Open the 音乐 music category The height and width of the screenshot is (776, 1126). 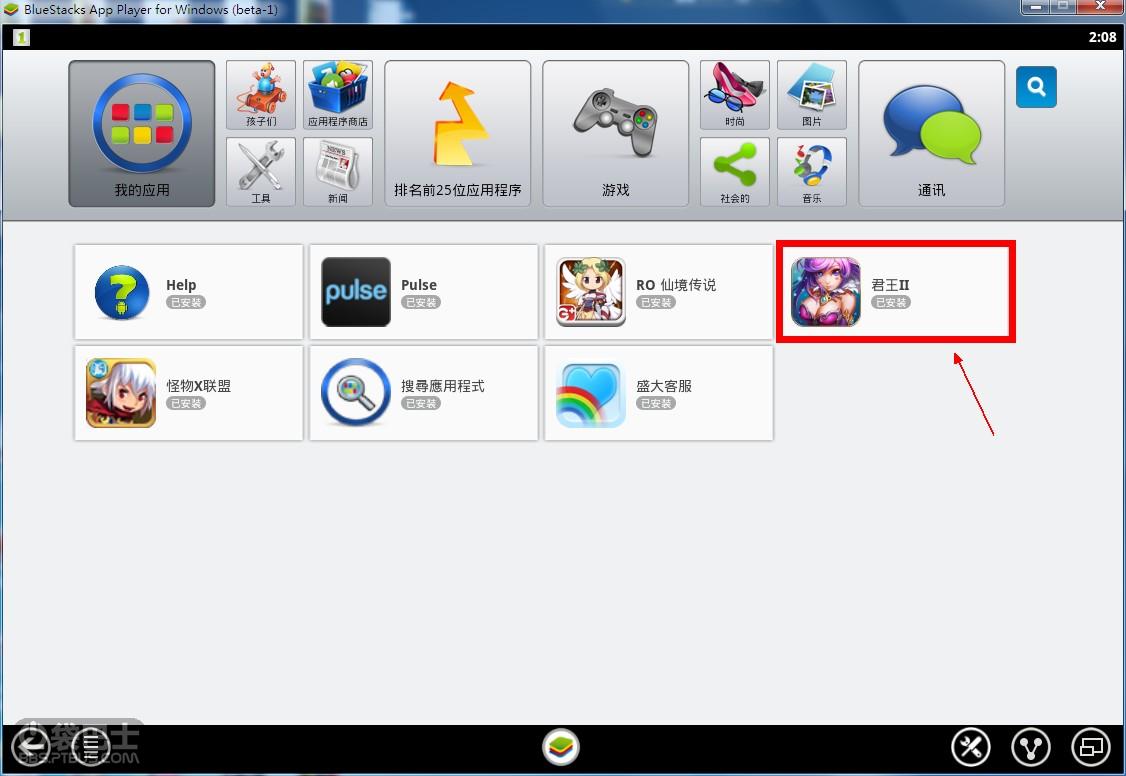(811, 172)
